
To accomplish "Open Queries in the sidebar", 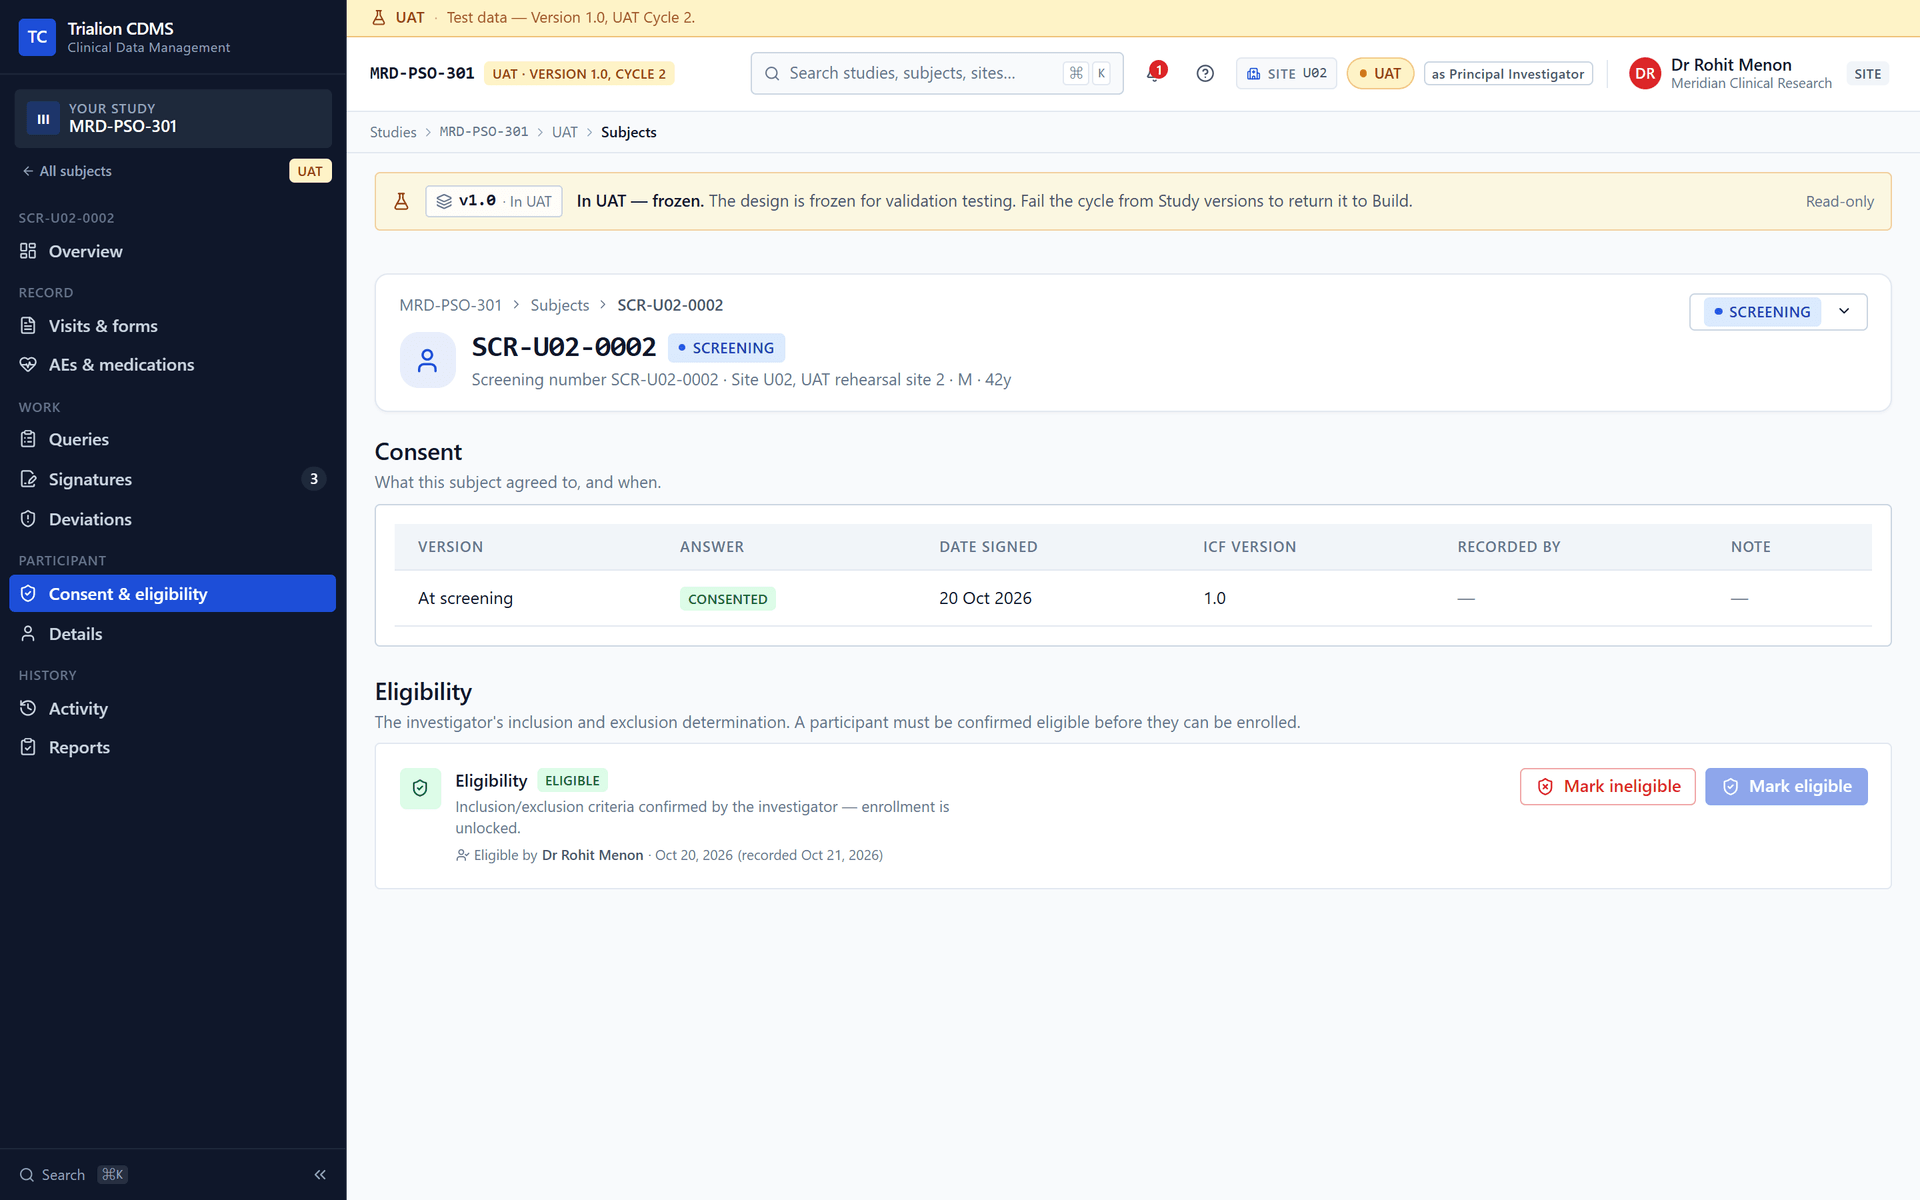I will (x=172, y=439).
